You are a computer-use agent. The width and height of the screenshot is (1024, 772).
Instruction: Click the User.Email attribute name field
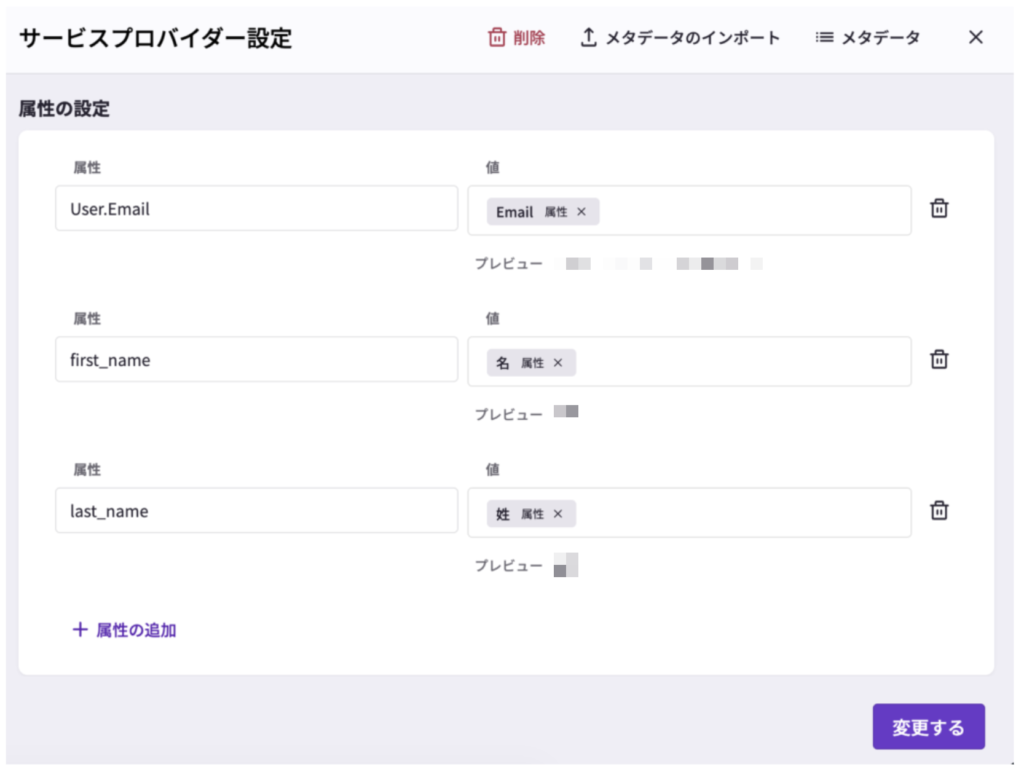pyautogui.click(x=256, y=209)
